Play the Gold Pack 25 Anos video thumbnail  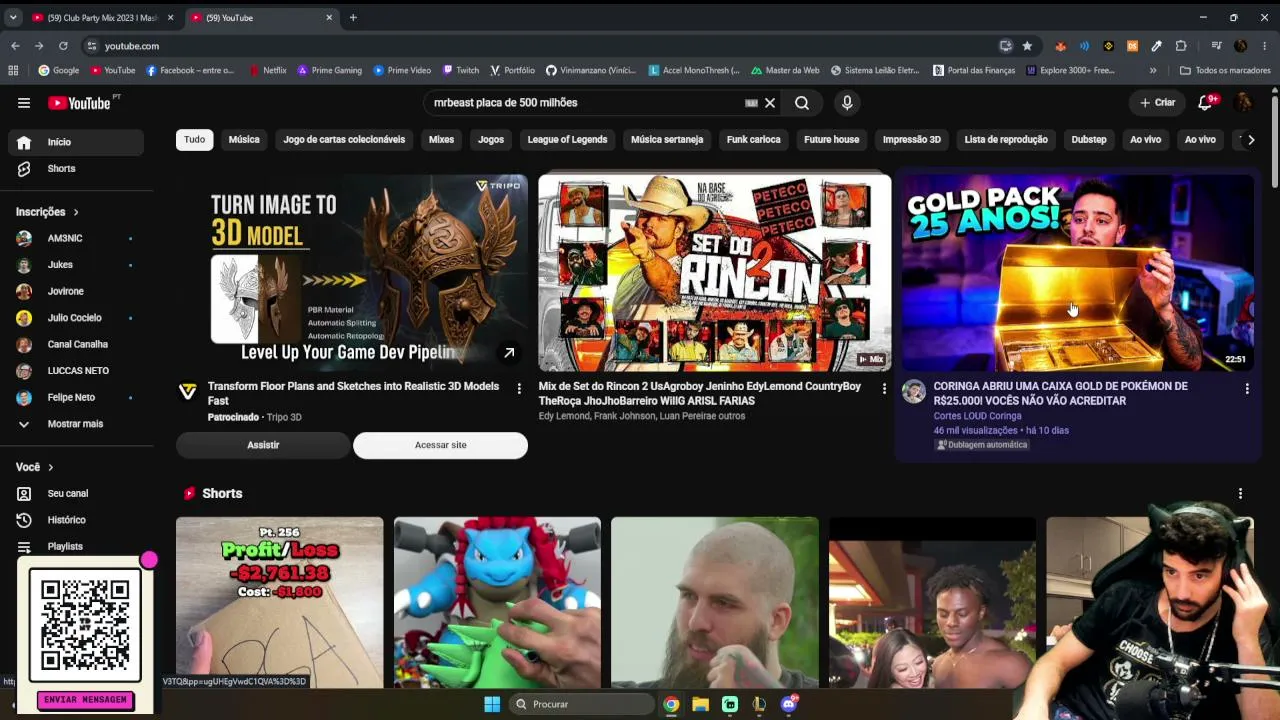tap(1077, 273)
